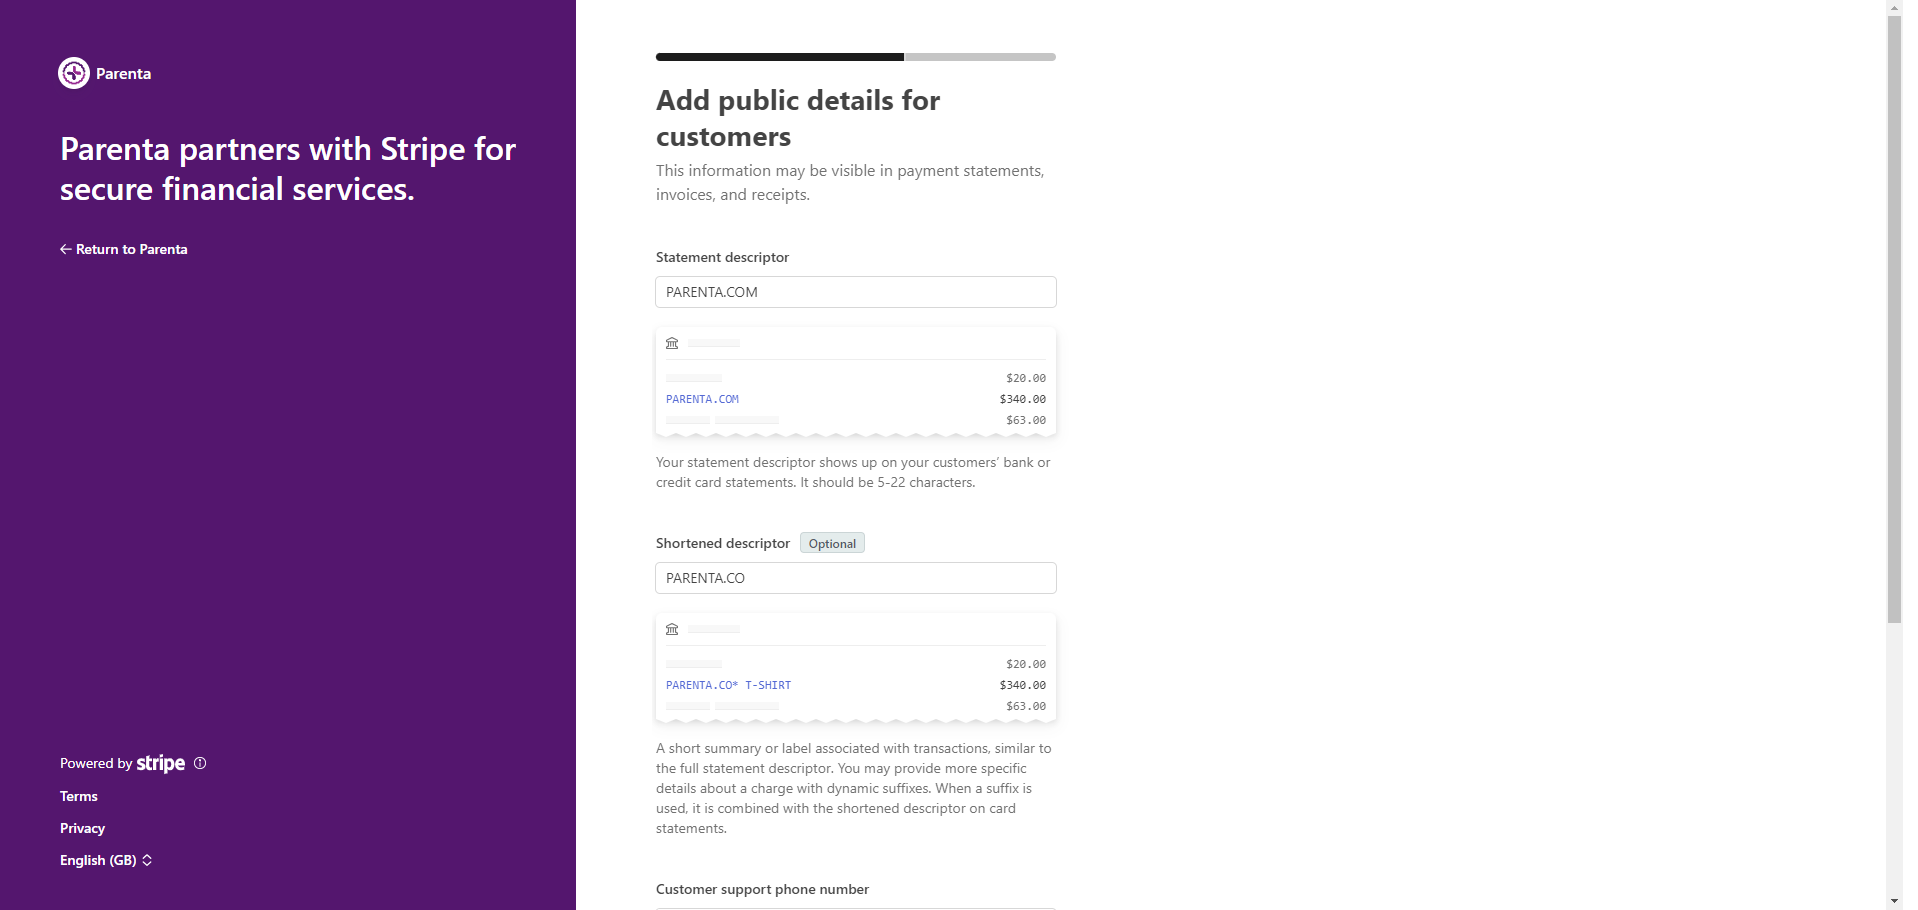Click the Parenta logo icon
The width and height of the screenshot is (1918, 910).
tap(74, 73)
